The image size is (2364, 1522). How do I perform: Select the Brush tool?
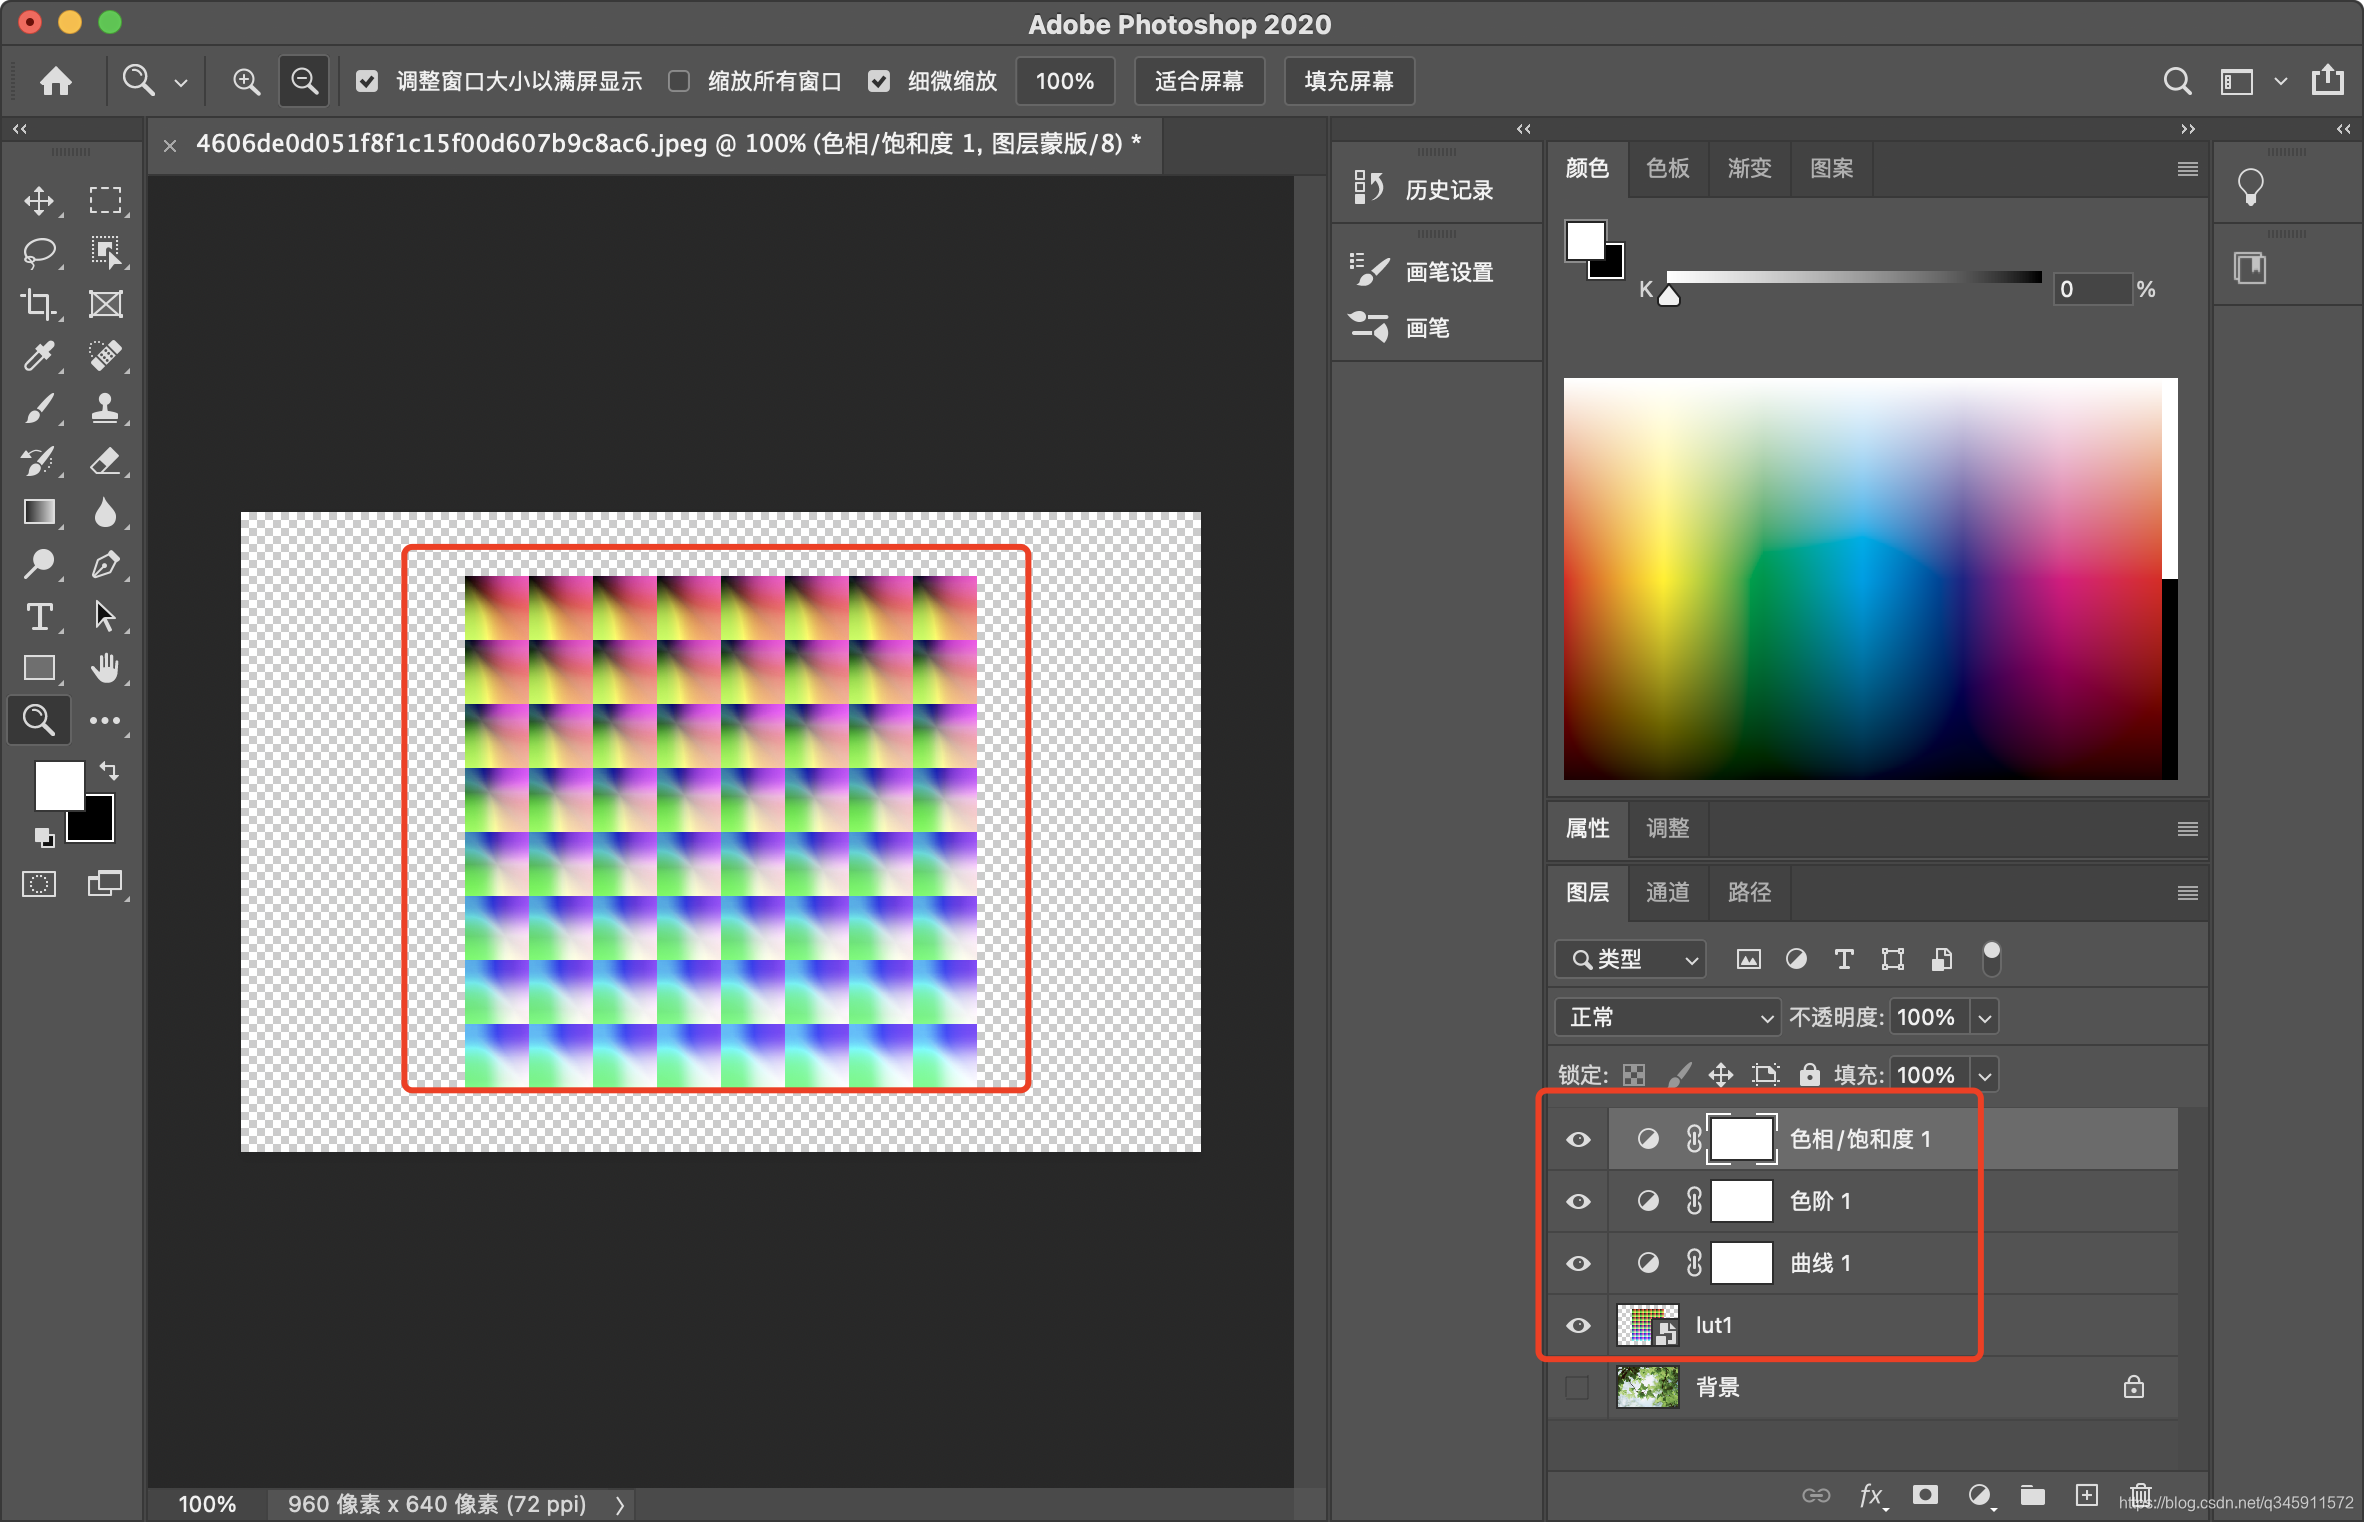39,408
